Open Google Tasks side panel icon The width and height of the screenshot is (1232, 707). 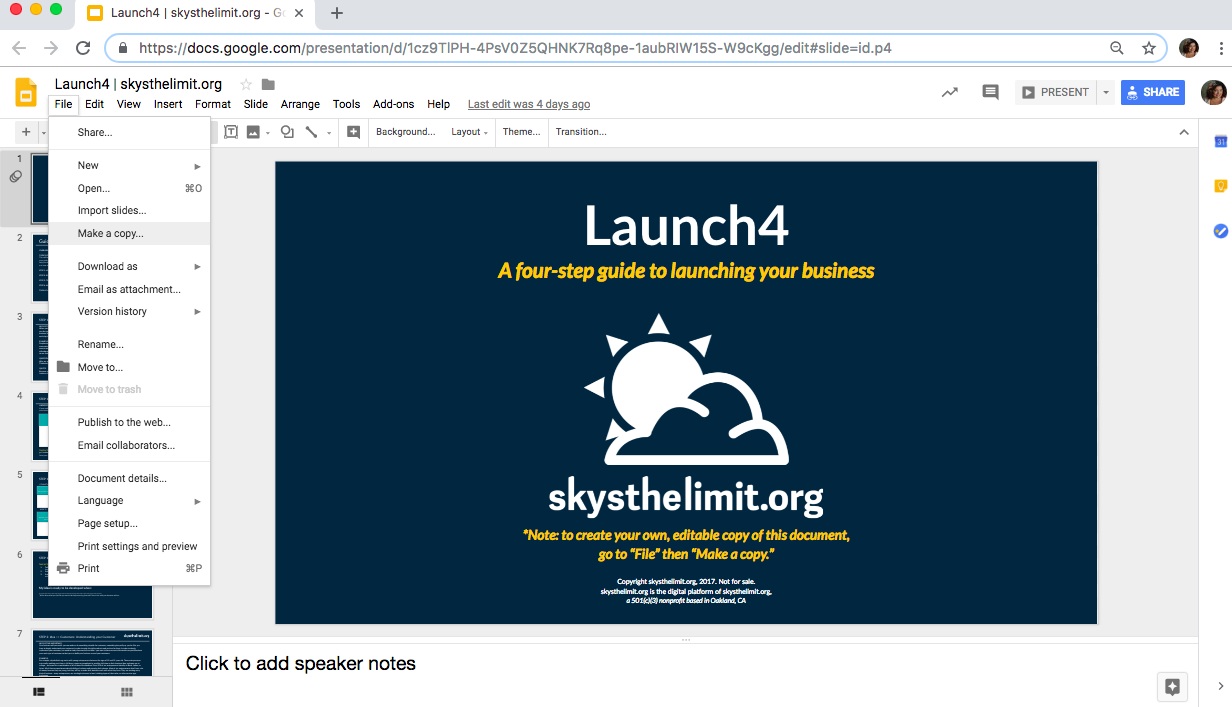pyautogui.click(x=1220, y=231)
